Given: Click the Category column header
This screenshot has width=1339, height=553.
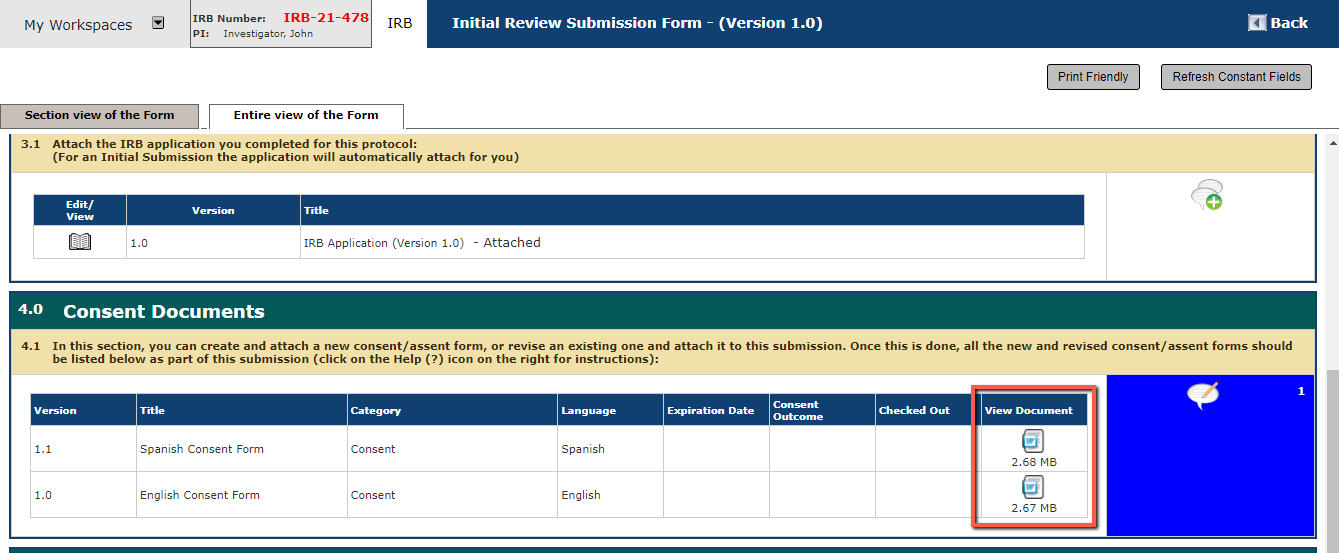Looking at the screenshot, I should 452,410.
